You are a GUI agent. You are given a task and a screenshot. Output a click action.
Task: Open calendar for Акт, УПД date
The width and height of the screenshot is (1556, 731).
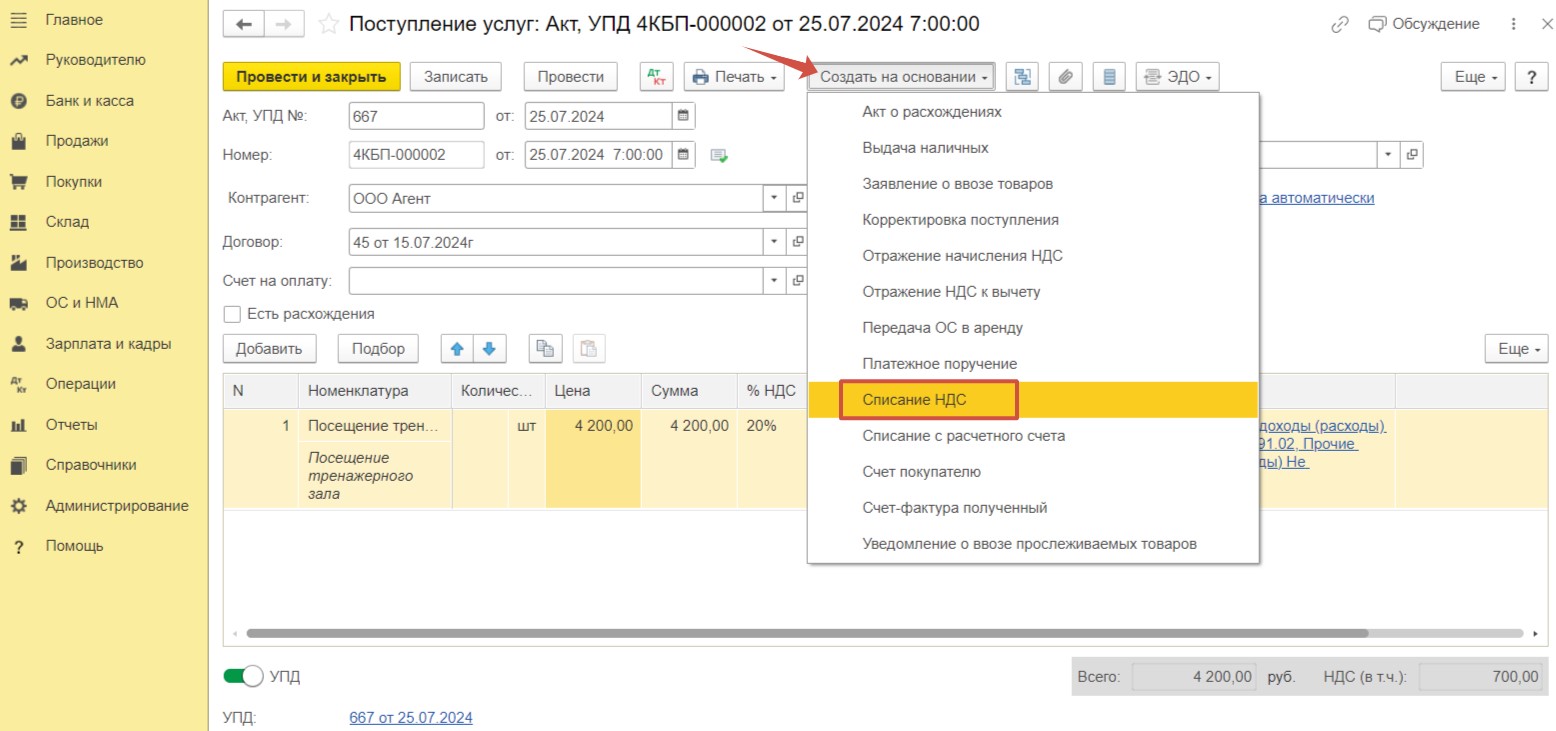coord(683,115)
